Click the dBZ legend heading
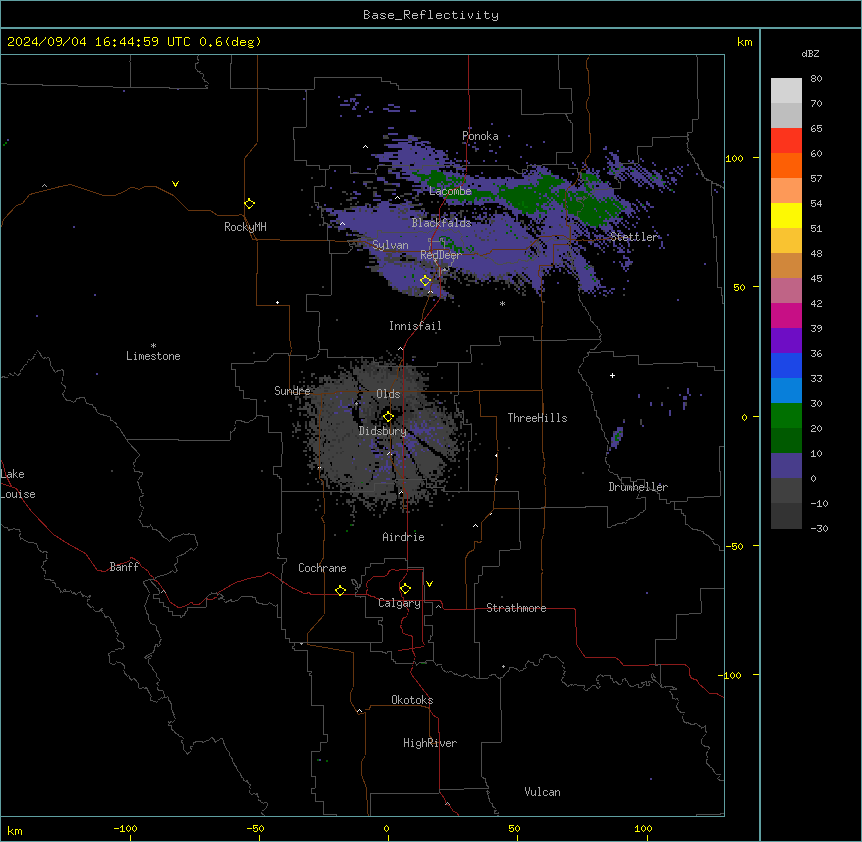 point(810,53)
